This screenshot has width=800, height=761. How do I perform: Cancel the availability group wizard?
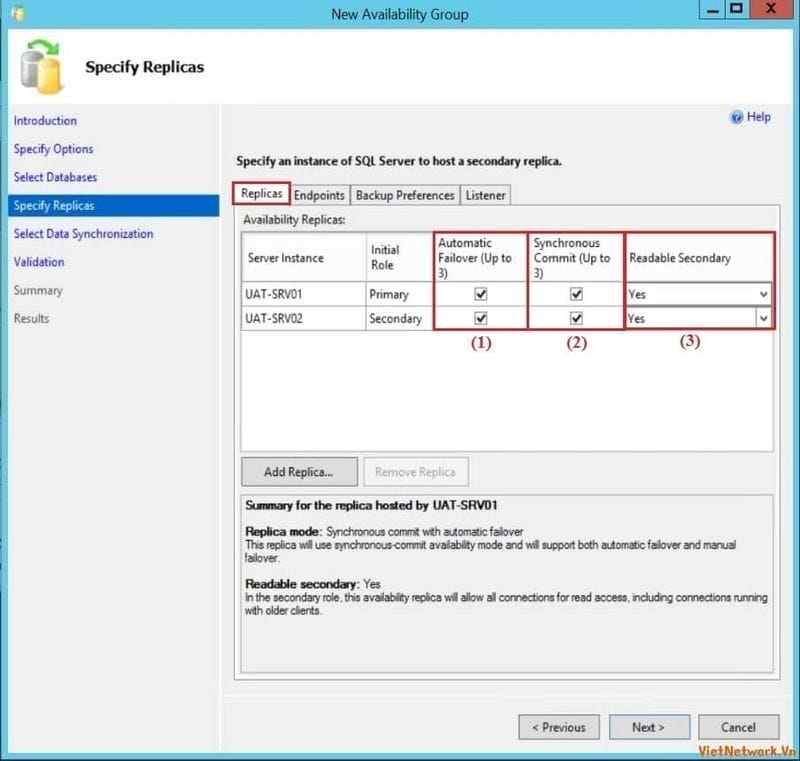738,727
